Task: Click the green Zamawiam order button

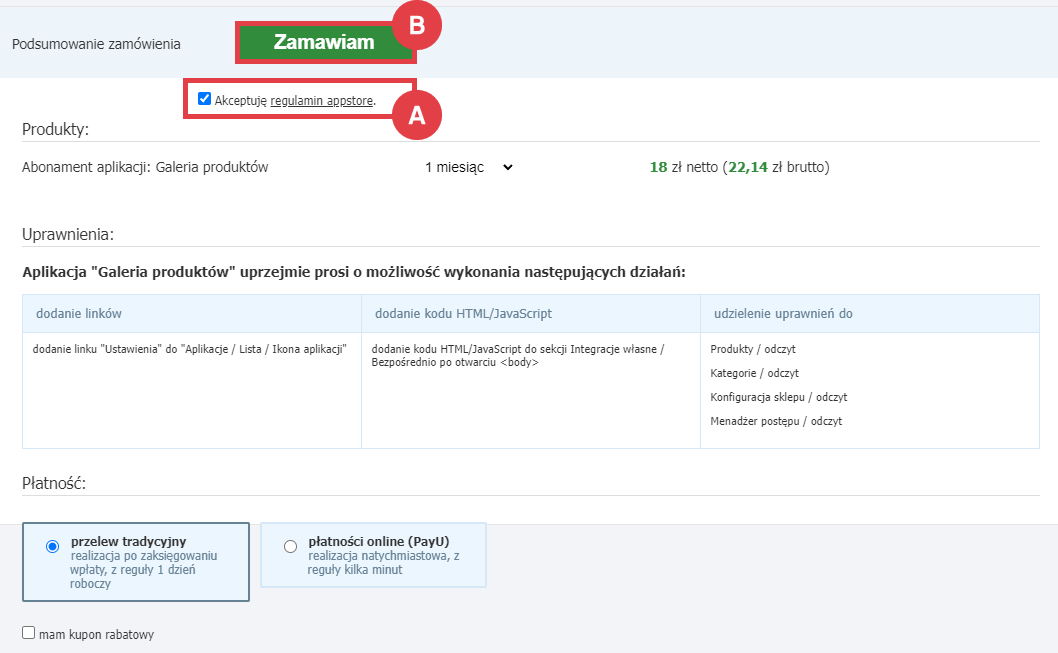Action: tap(323, 42)
